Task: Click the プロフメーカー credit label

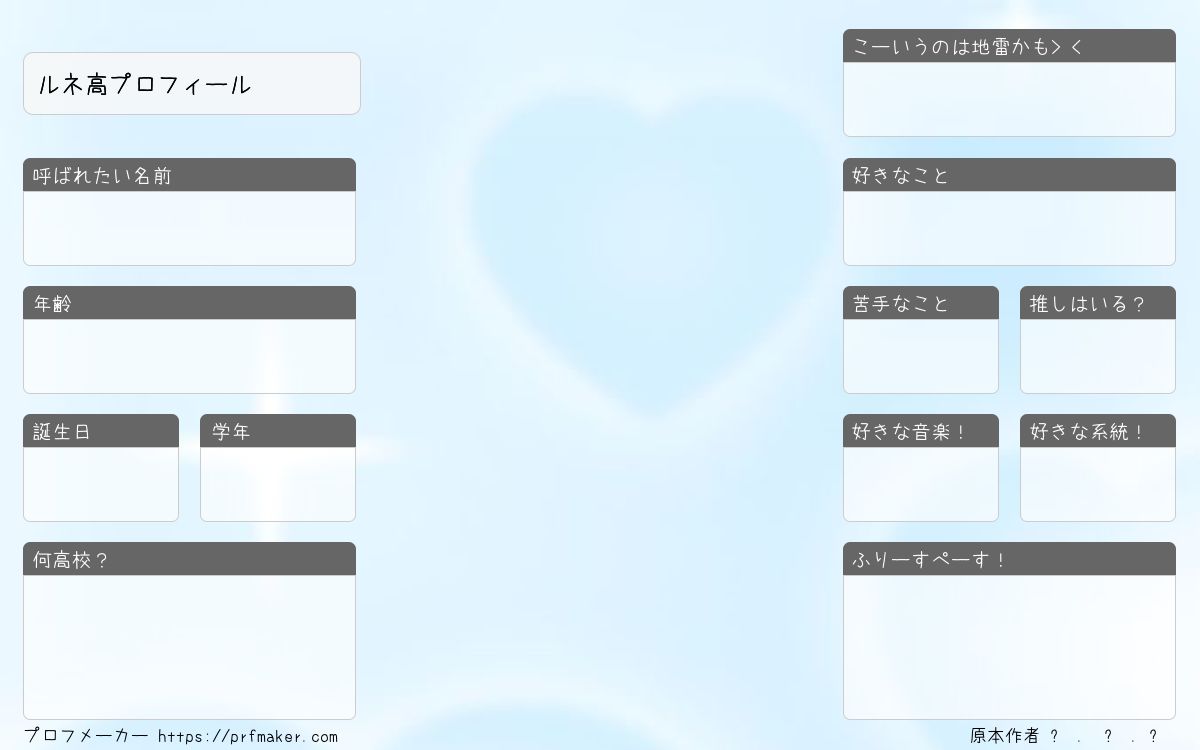Action: [x=86, y=736]
